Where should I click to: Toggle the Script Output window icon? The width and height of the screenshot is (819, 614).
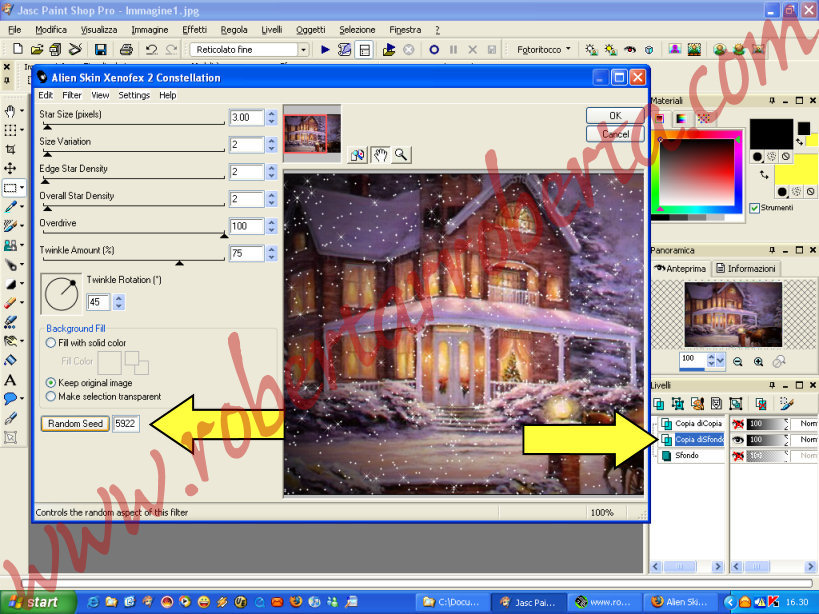(365, 50)
